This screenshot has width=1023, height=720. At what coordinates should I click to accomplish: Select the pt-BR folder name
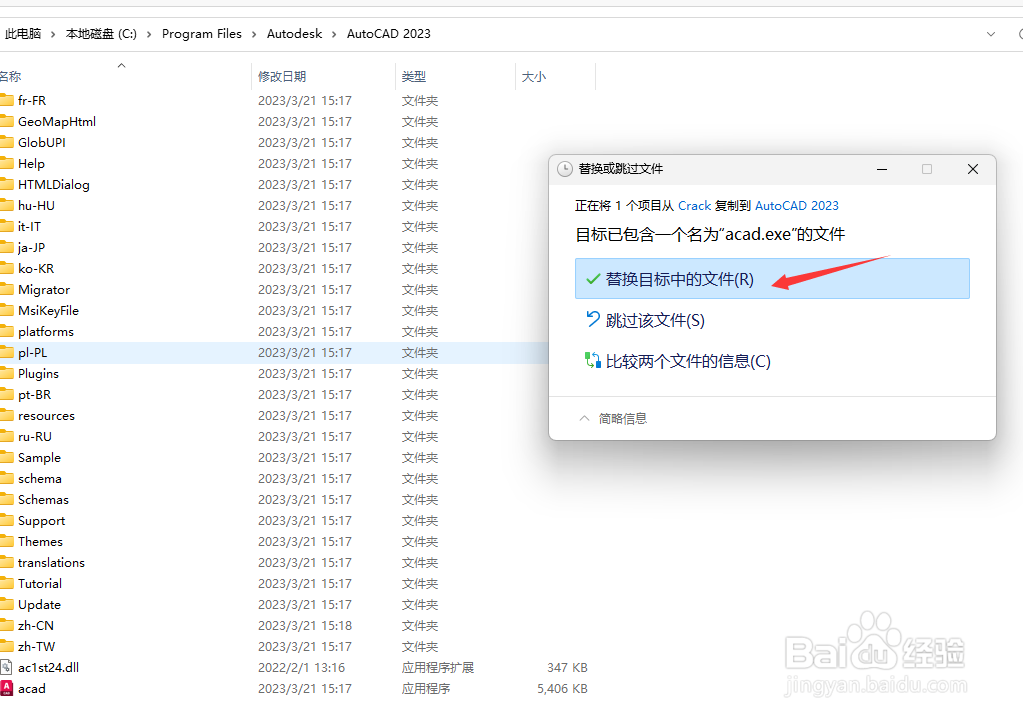pyautogui.click(x=35, y=395)
